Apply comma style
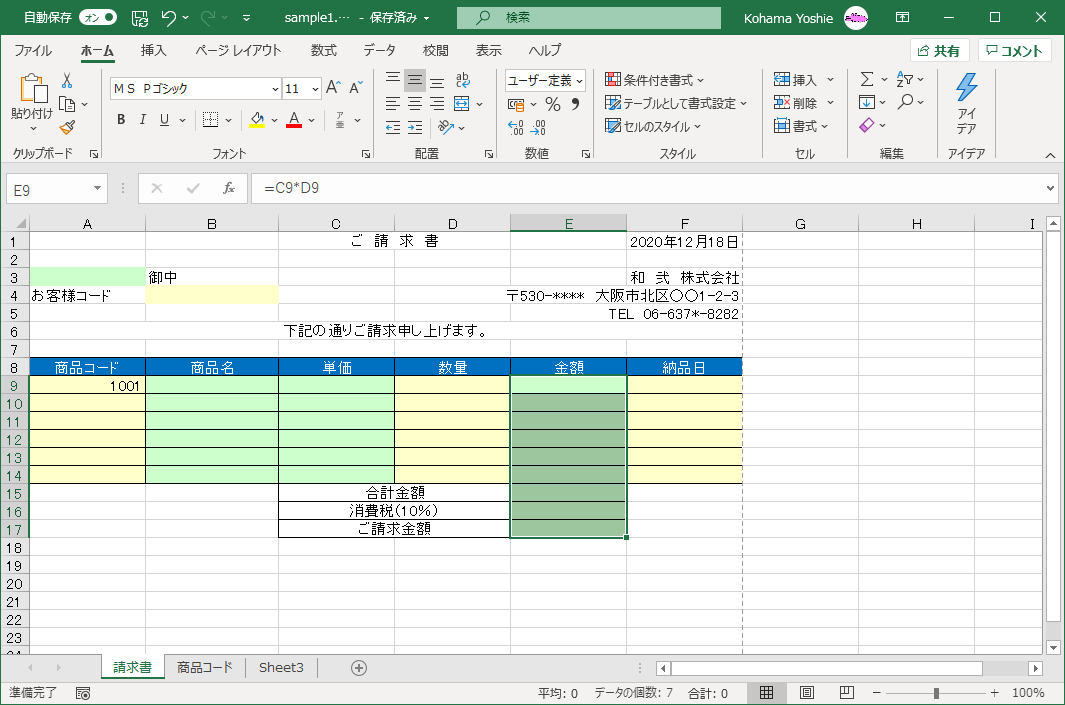The image size is (1065, 705). [x=575, y=104]
